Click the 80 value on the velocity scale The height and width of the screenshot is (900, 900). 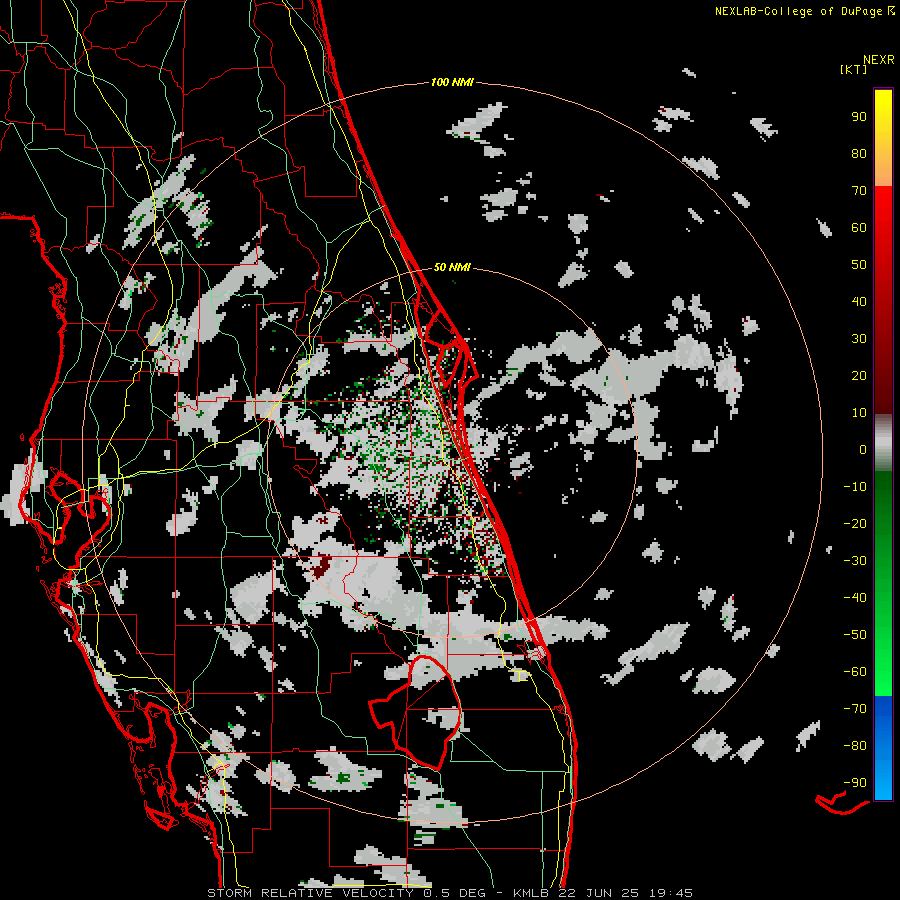pos(859,154)
